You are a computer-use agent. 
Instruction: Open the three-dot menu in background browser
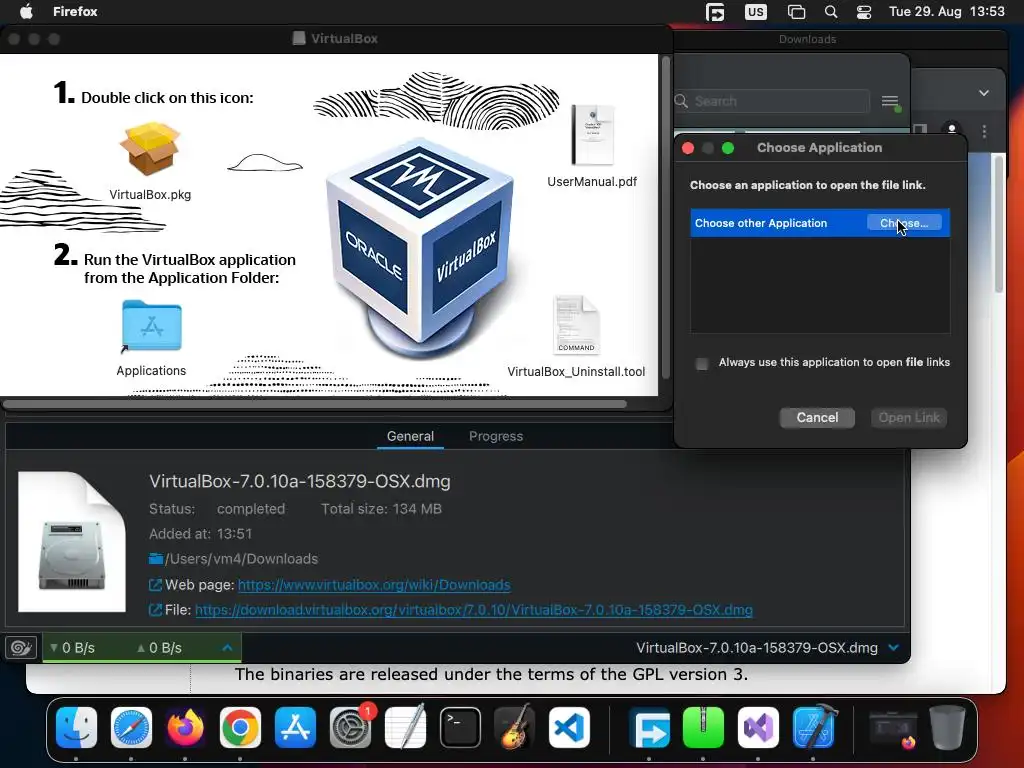point(984,131)
